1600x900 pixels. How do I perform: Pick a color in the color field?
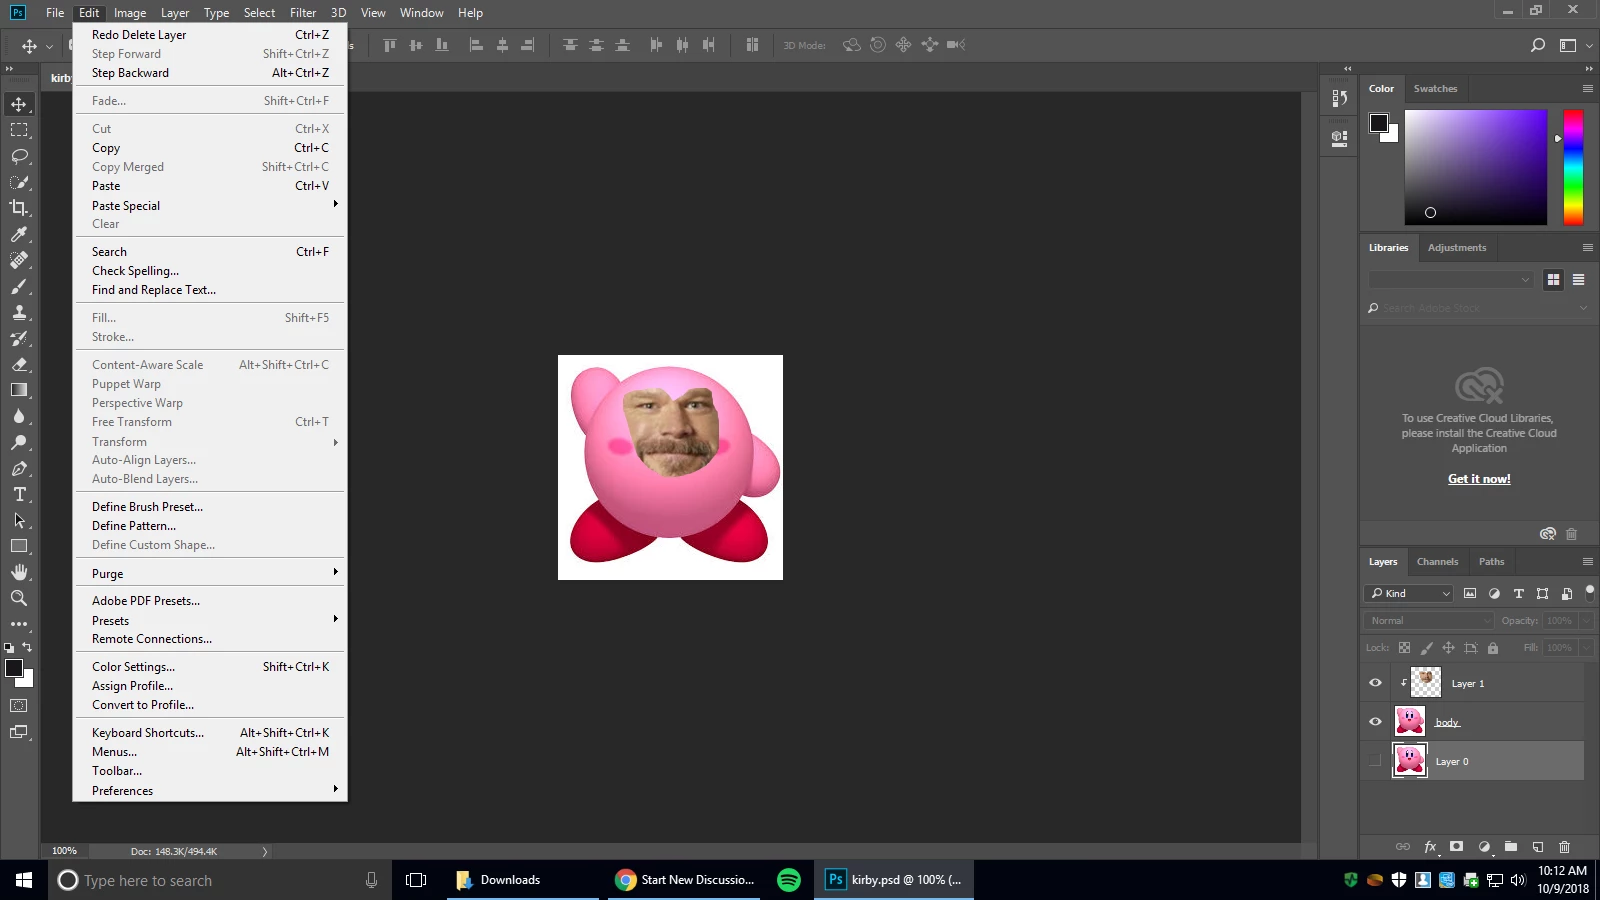click(1476, 167)
